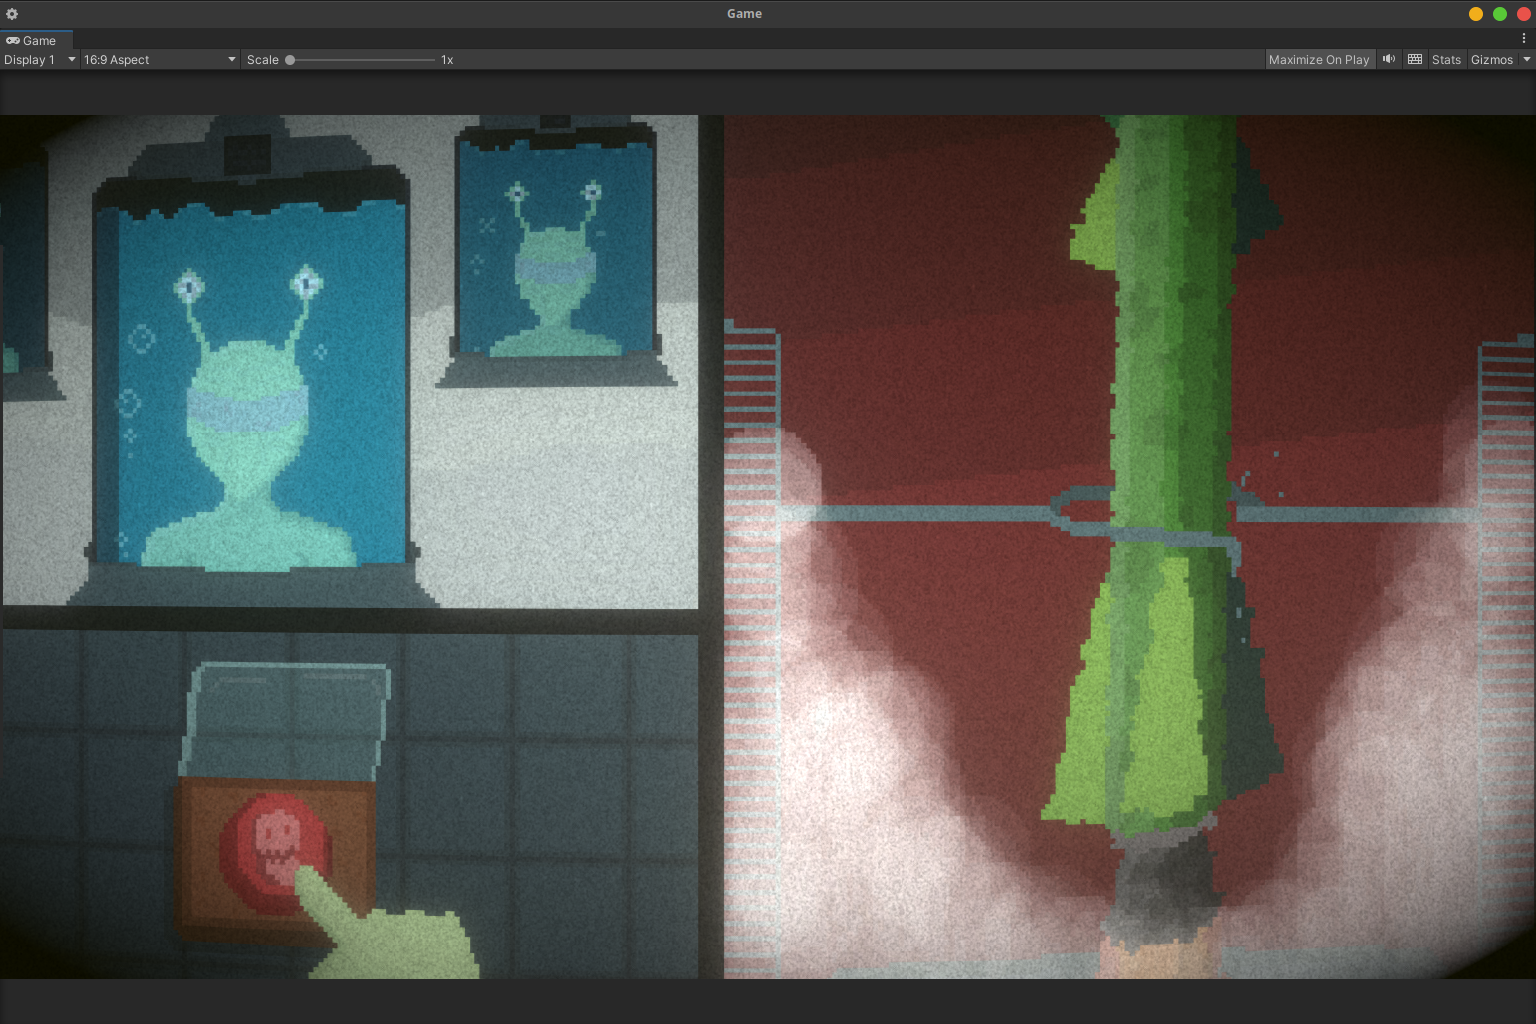Expand the Gizmos dropdown arrow
This screenshot has height=1024, width=1536.
[1527, 60]
